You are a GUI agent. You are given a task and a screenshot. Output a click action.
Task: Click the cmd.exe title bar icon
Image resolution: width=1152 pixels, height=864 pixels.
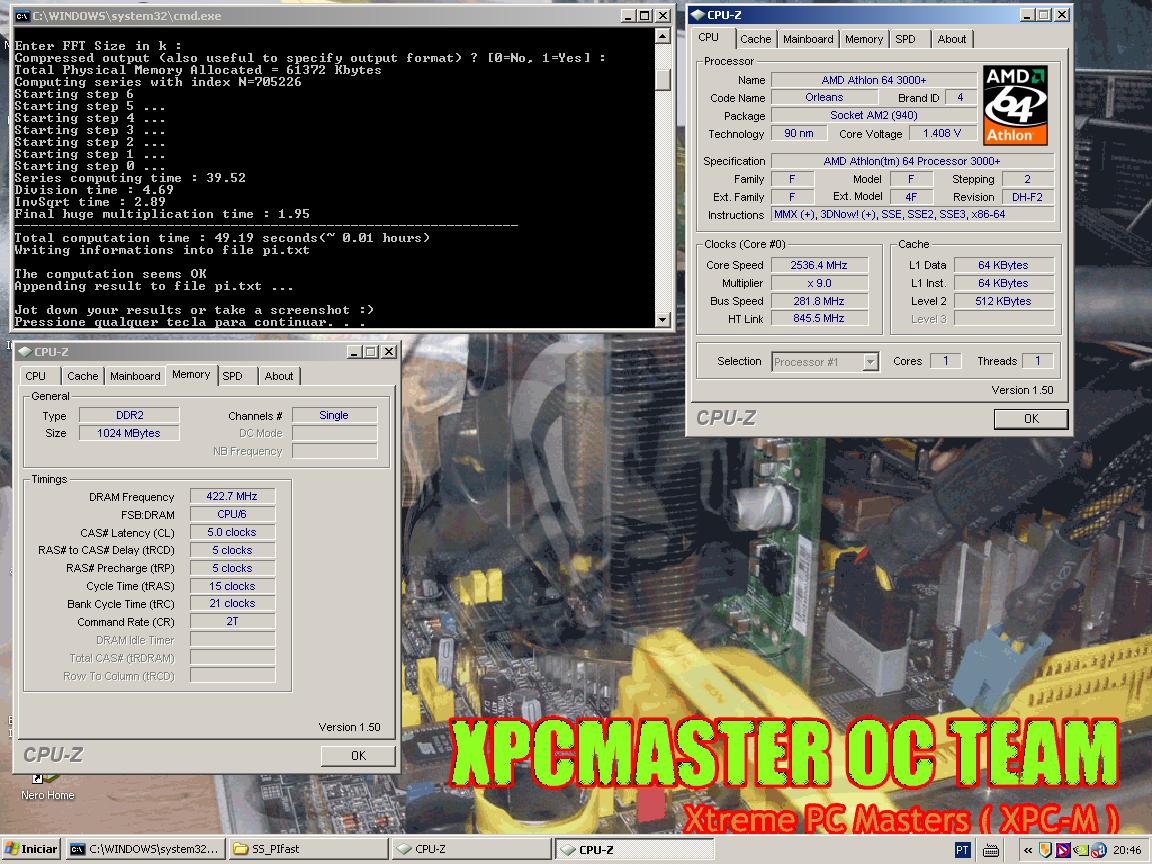click(22, 15)
